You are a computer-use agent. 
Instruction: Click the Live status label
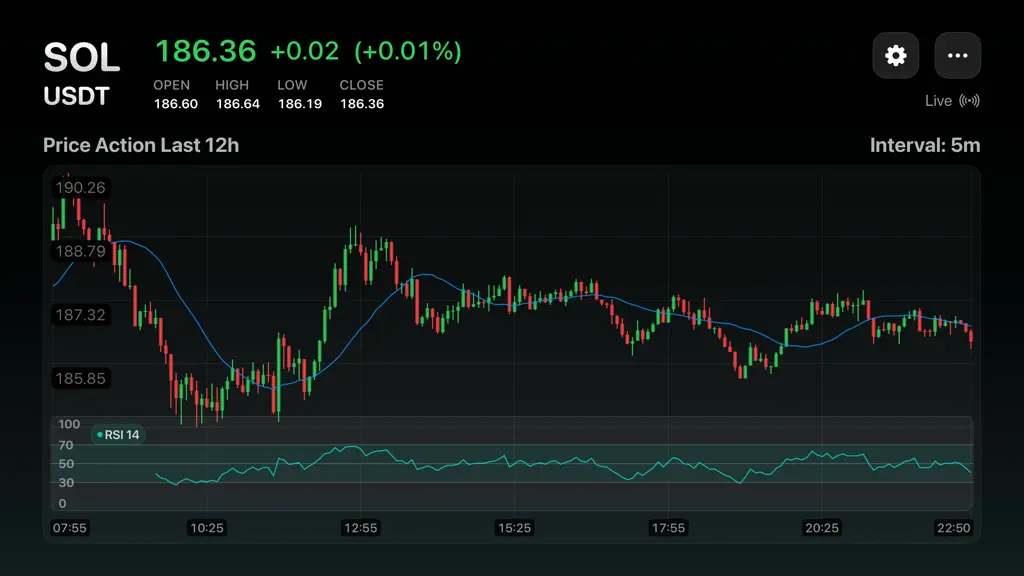(938, 101)
